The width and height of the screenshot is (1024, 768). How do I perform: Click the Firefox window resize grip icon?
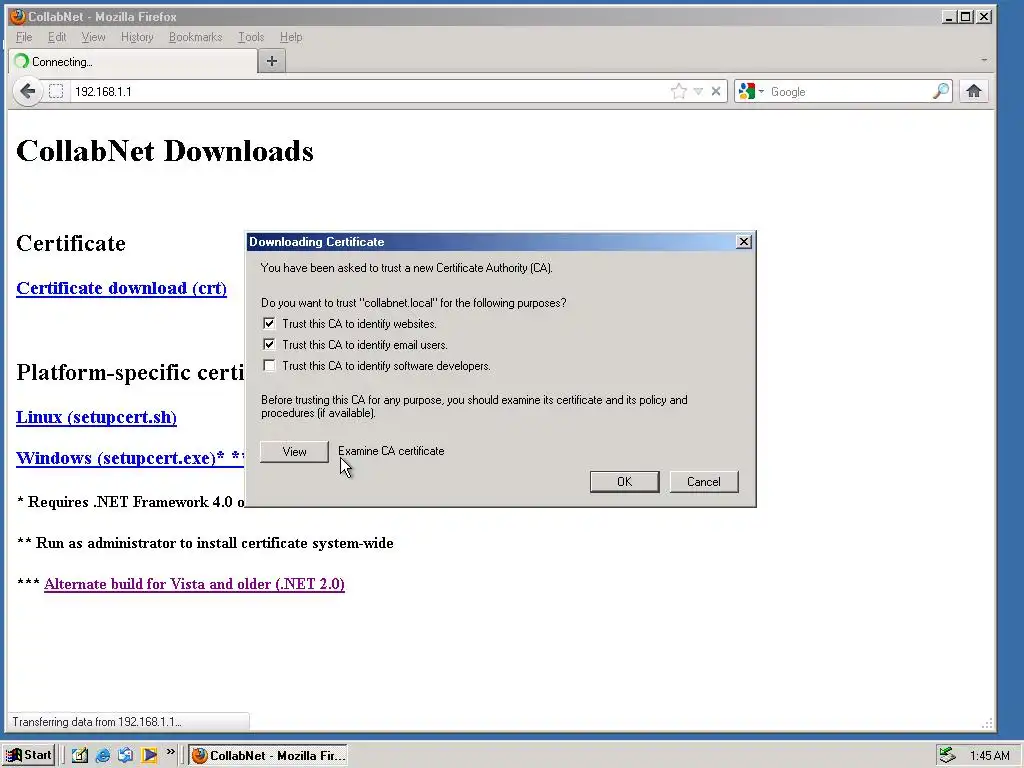(x=987, y=723)
